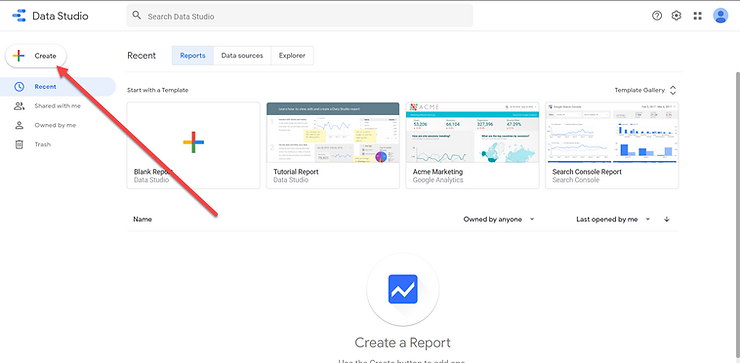The image size is (740, 363).
Task: Click the colorful plus icon in Create
Action: tap(18, 56)
